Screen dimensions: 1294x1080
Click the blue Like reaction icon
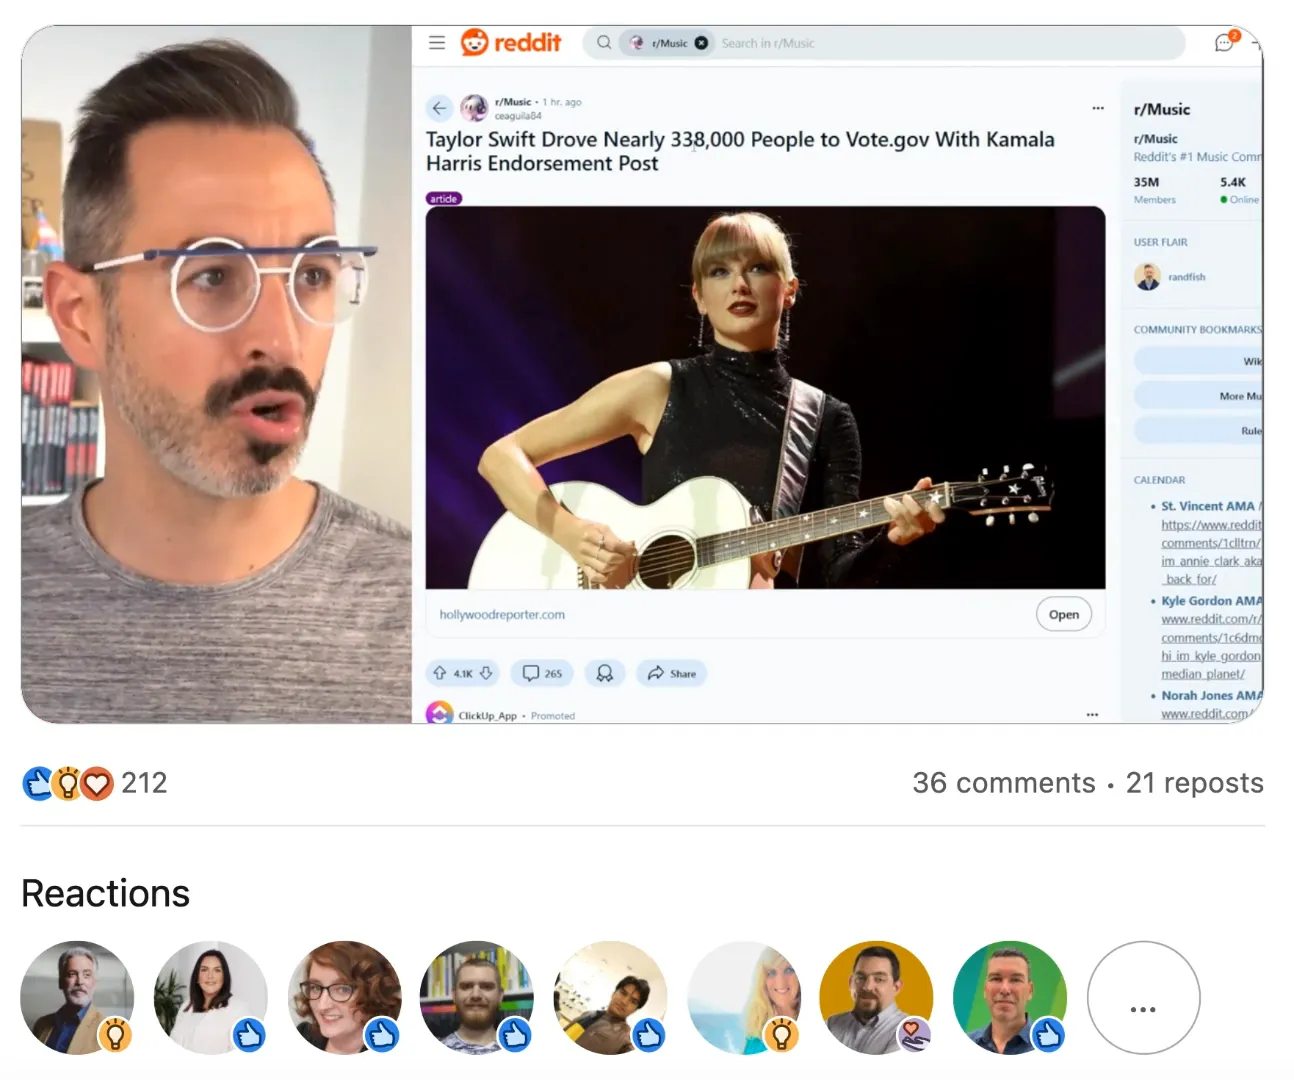coord(37,783)
